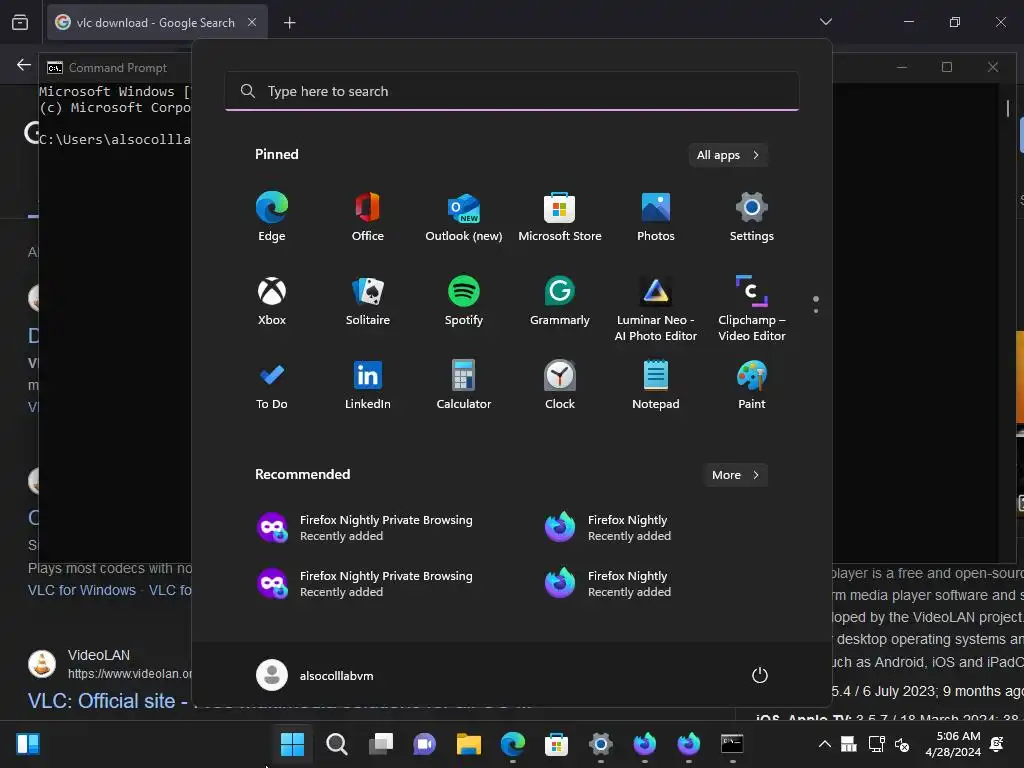Viewport: 1024px width, 768px height.
Task: Launch Luminar Neo AI Photo Editor
Action: tap(656, 309)
